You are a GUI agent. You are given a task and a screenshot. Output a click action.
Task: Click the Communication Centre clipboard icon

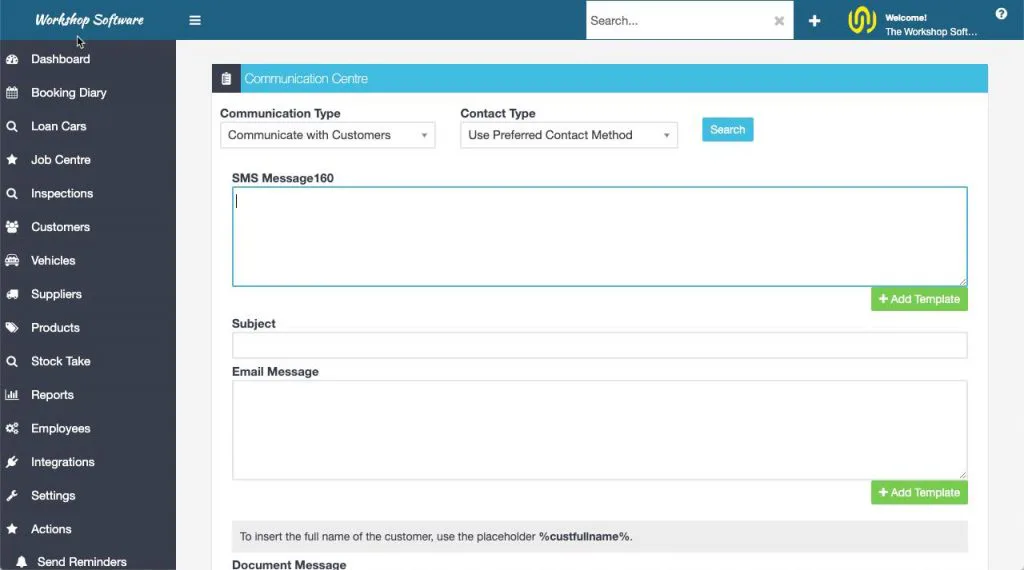coord(226,78)
